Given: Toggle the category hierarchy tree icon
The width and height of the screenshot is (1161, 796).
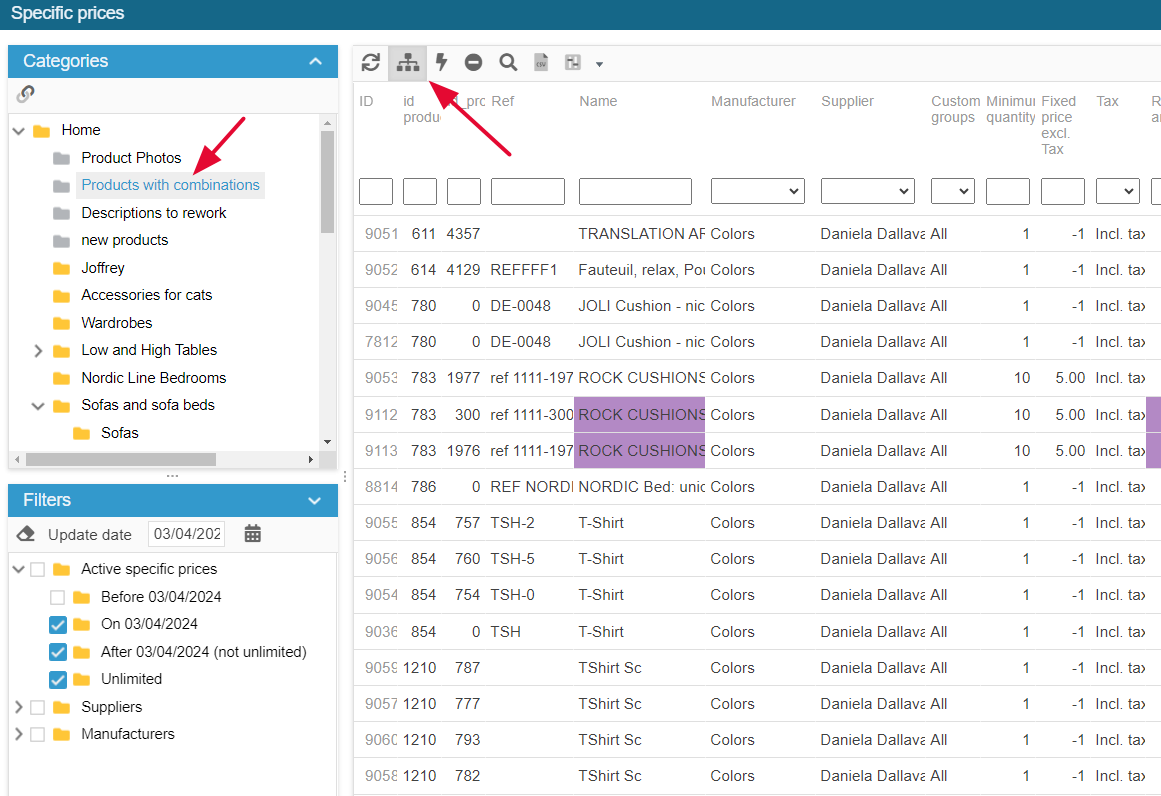Looking at the screenshot, I should pyautogui.click(x=407, y=63).
